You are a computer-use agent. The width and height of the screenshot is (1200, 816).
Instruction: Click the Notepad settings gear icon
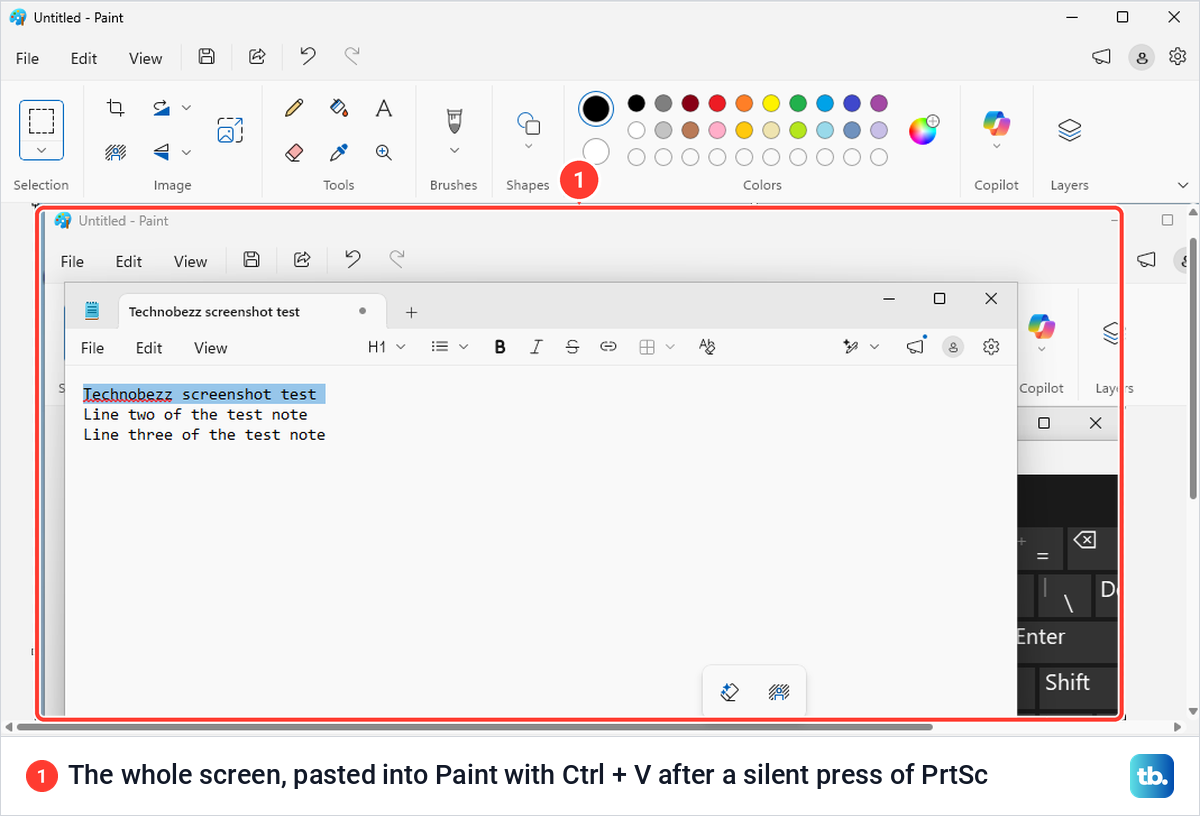(991, 347)
